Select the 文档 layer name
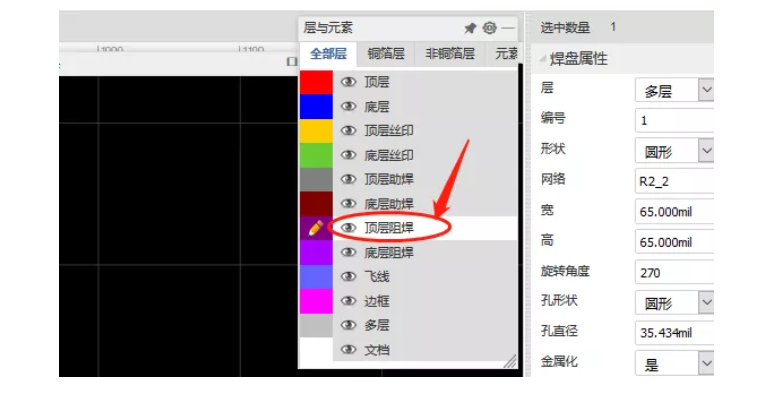 [377, 350]
